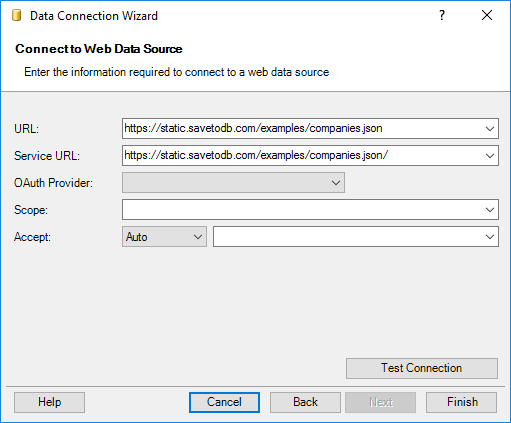Click the Cancel button

point(224,402)
